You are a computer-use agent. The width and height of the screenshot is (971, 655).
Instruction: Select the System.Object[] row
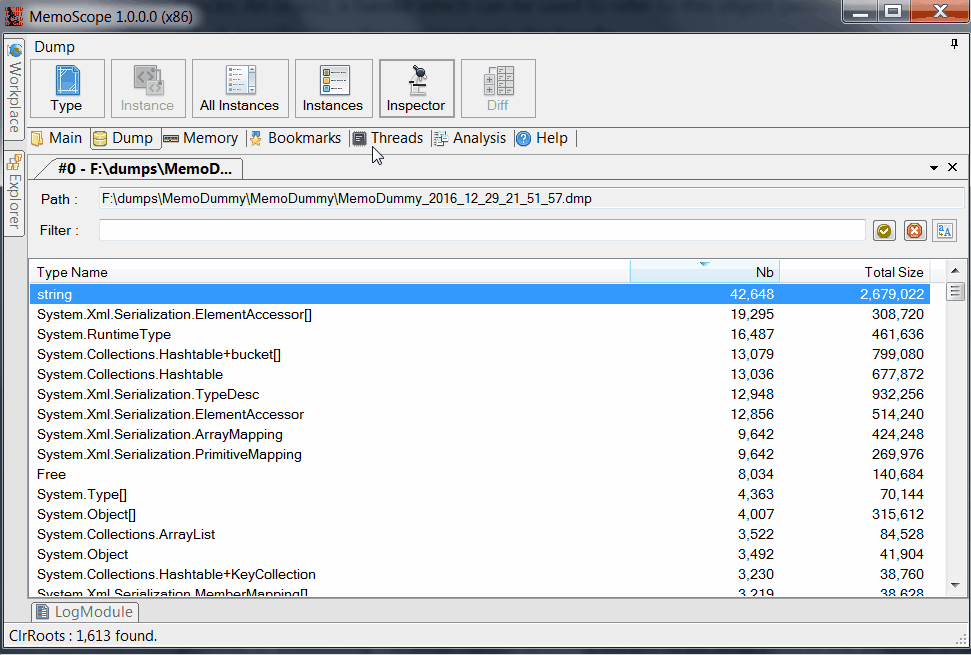pyautogui.click(x=480, y=514)
